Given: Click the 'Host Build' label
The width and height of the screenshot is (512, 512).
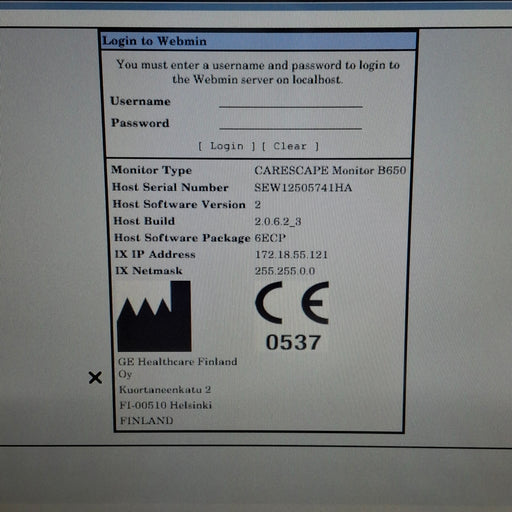Looking at the screenshot, I should coord(144,221).
